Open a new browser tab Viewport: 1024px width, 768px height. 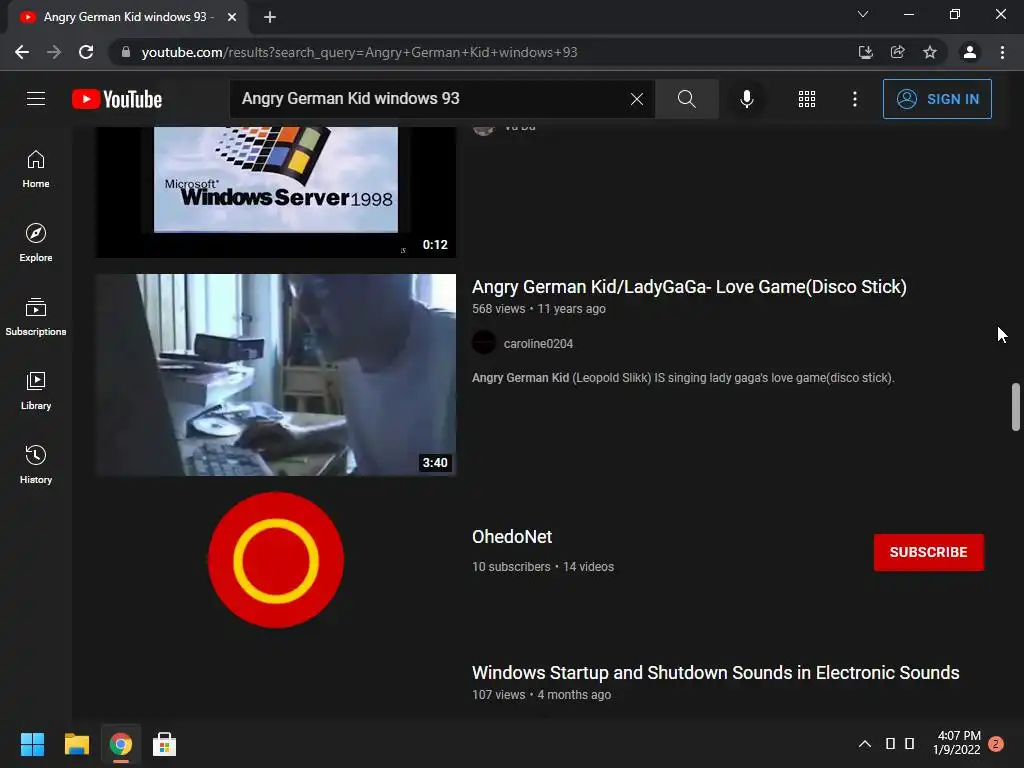pyautogui.click(x=270, y=17)
